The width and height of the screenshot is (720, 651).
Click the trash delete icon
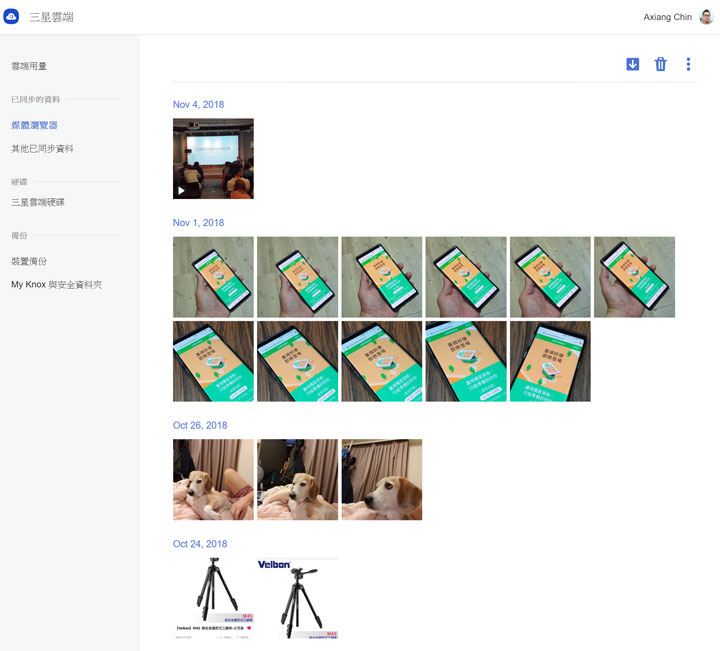pyautogui.click(x=660, y=64)
